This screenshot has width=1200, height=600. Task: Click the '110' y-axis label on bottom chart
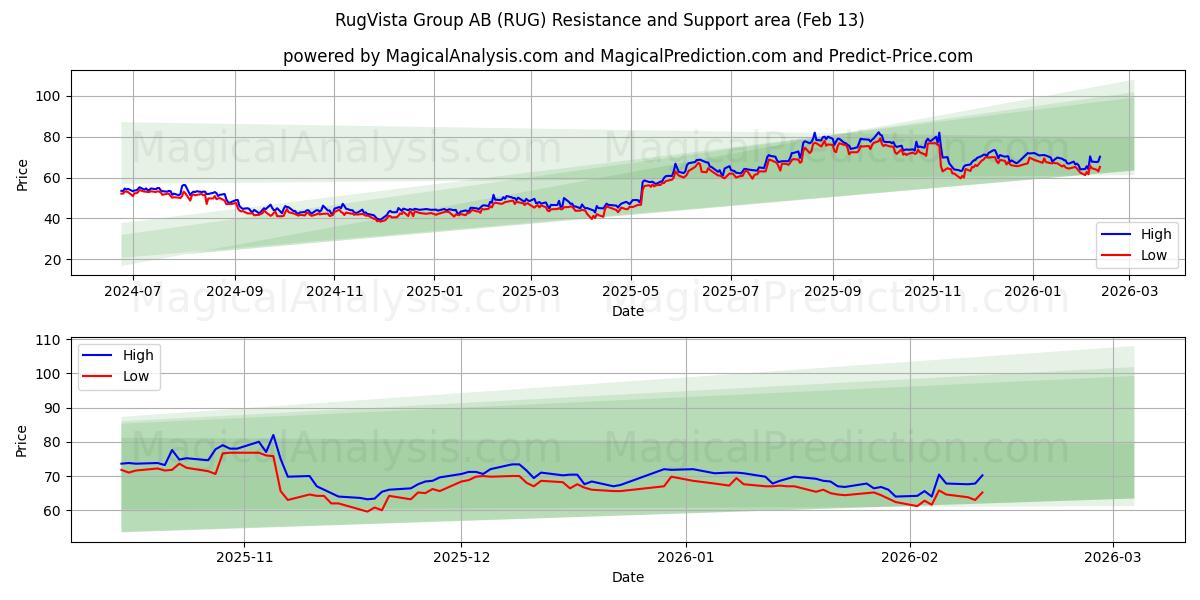coord(50,340)
